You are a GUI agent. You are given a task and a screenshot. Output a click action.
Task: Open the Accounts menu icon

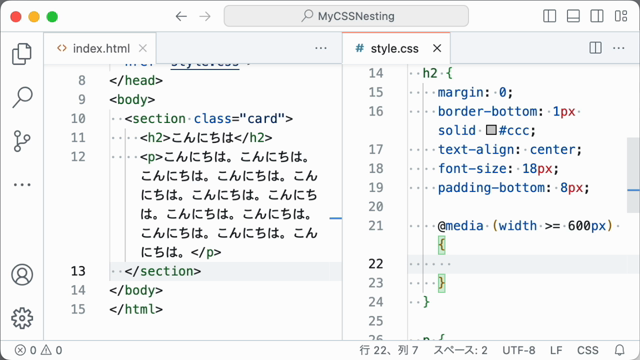tap(22, 274)
